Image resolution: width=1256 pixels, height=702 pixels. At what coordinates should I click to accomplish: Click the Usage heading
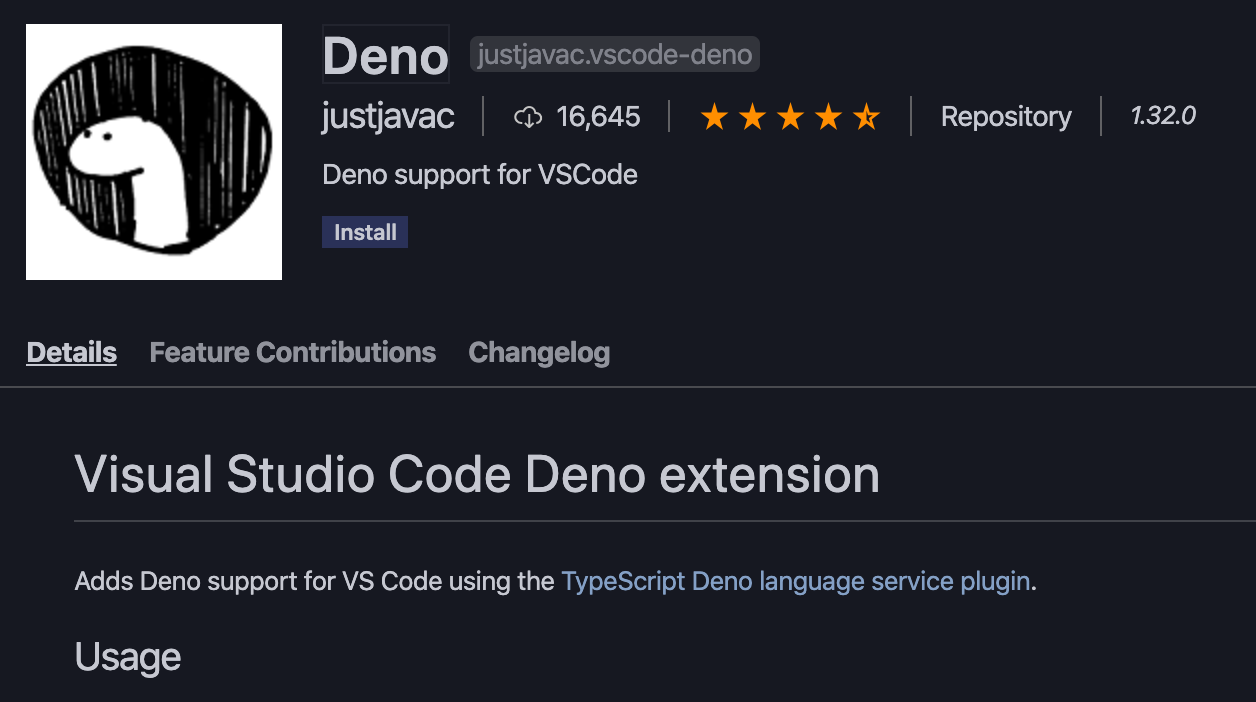click(x=128, y=657)
